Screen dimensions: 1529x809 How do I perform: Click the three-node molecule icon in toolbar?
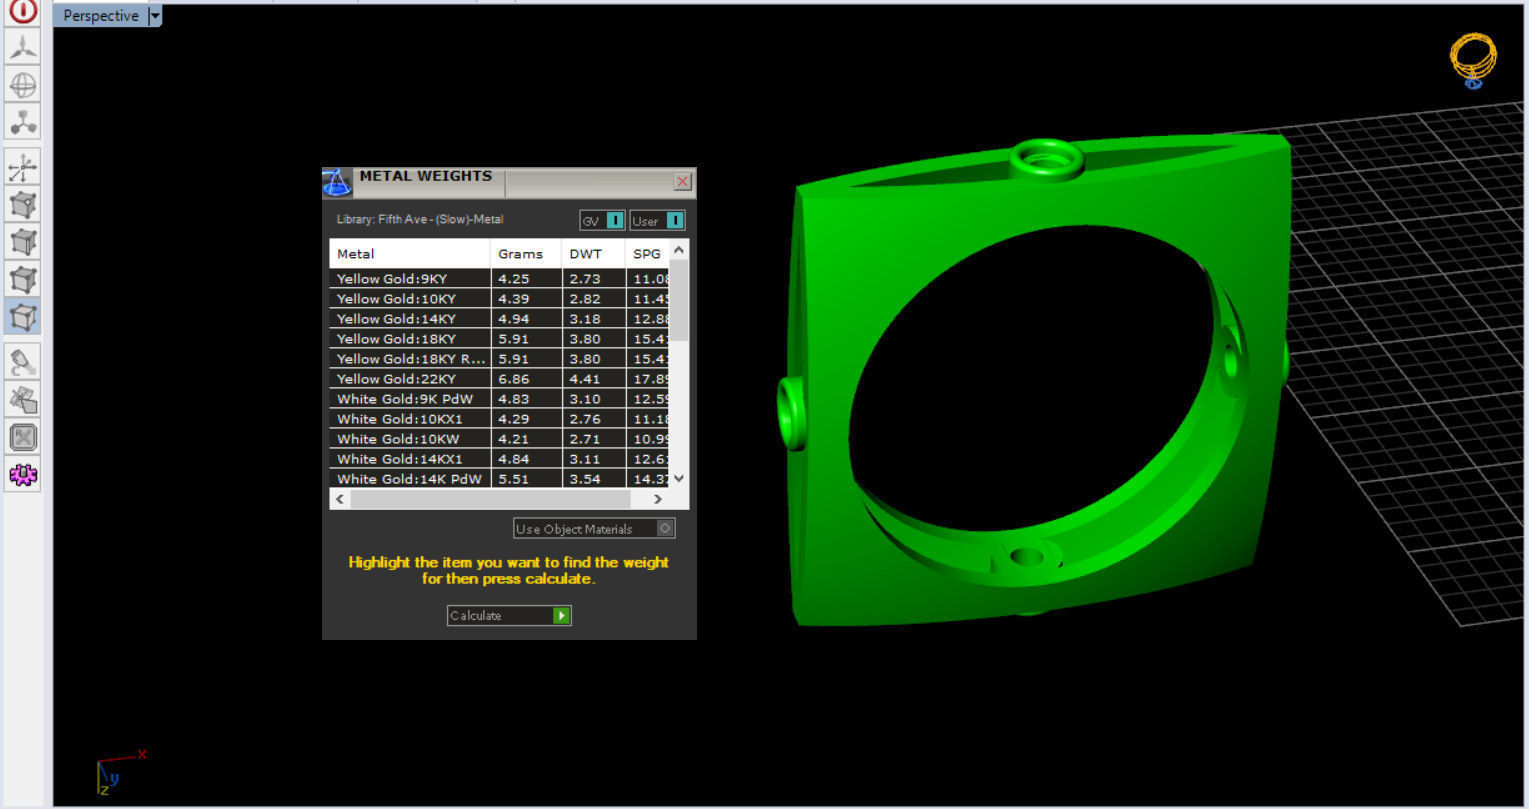point(23,122)
